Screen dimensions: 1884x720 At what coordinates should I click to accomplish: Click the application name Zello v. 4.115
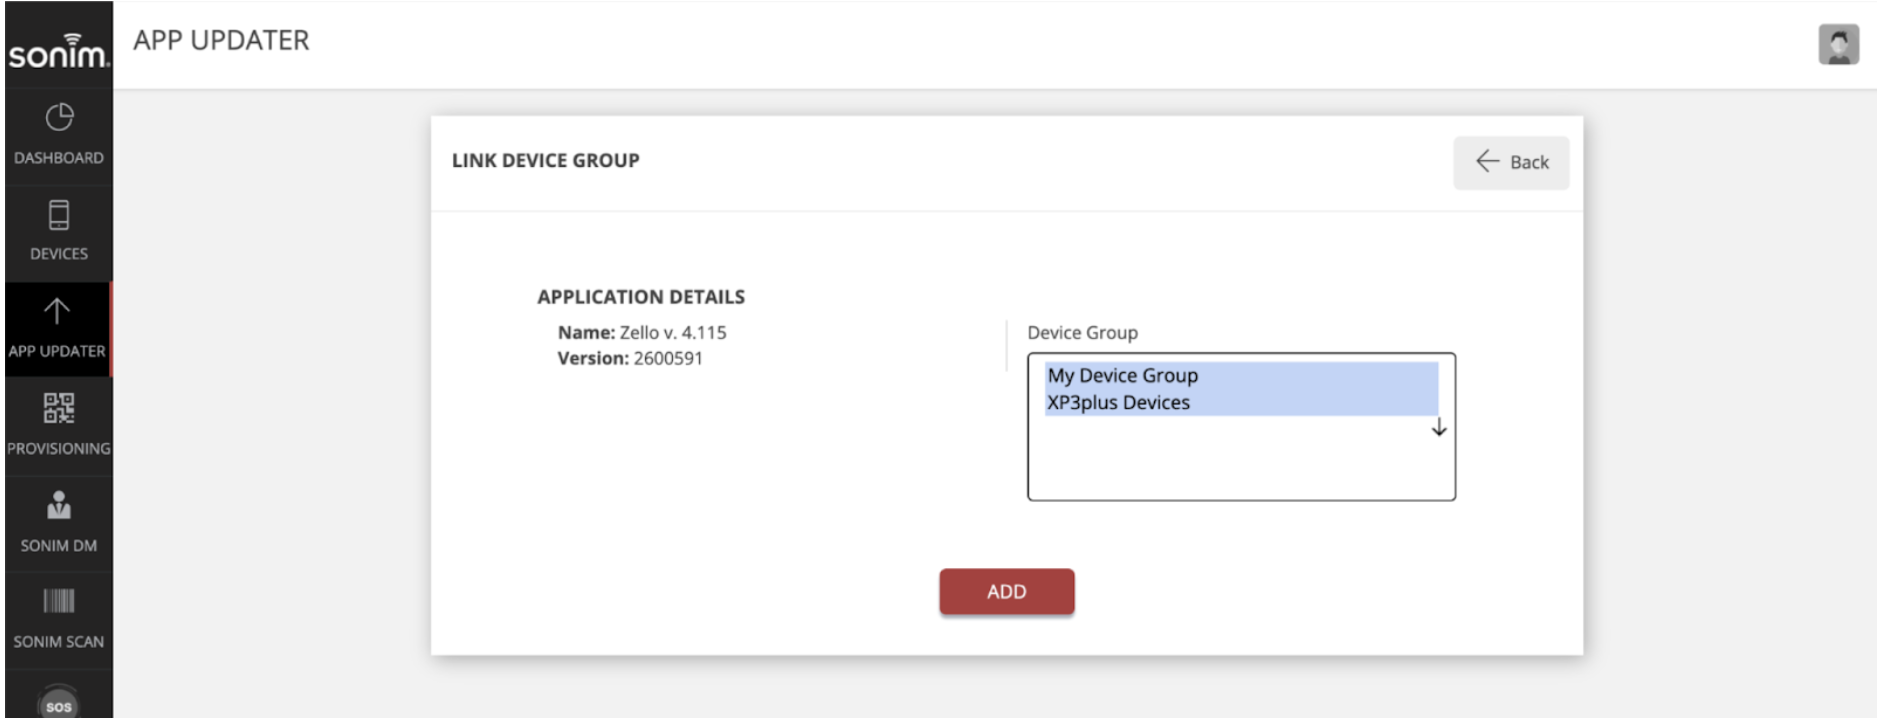pos(673,333)
